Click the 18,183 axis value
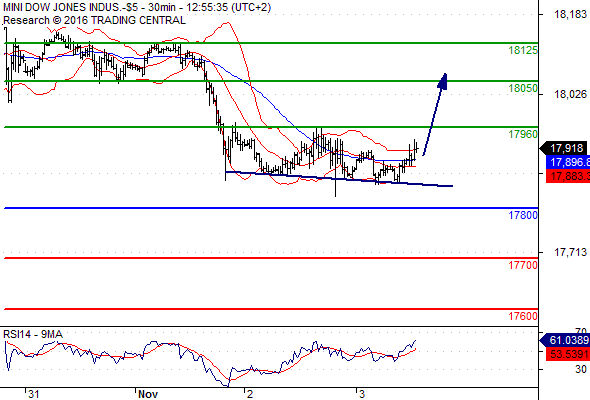590x400 pixels. coord(570,14)
